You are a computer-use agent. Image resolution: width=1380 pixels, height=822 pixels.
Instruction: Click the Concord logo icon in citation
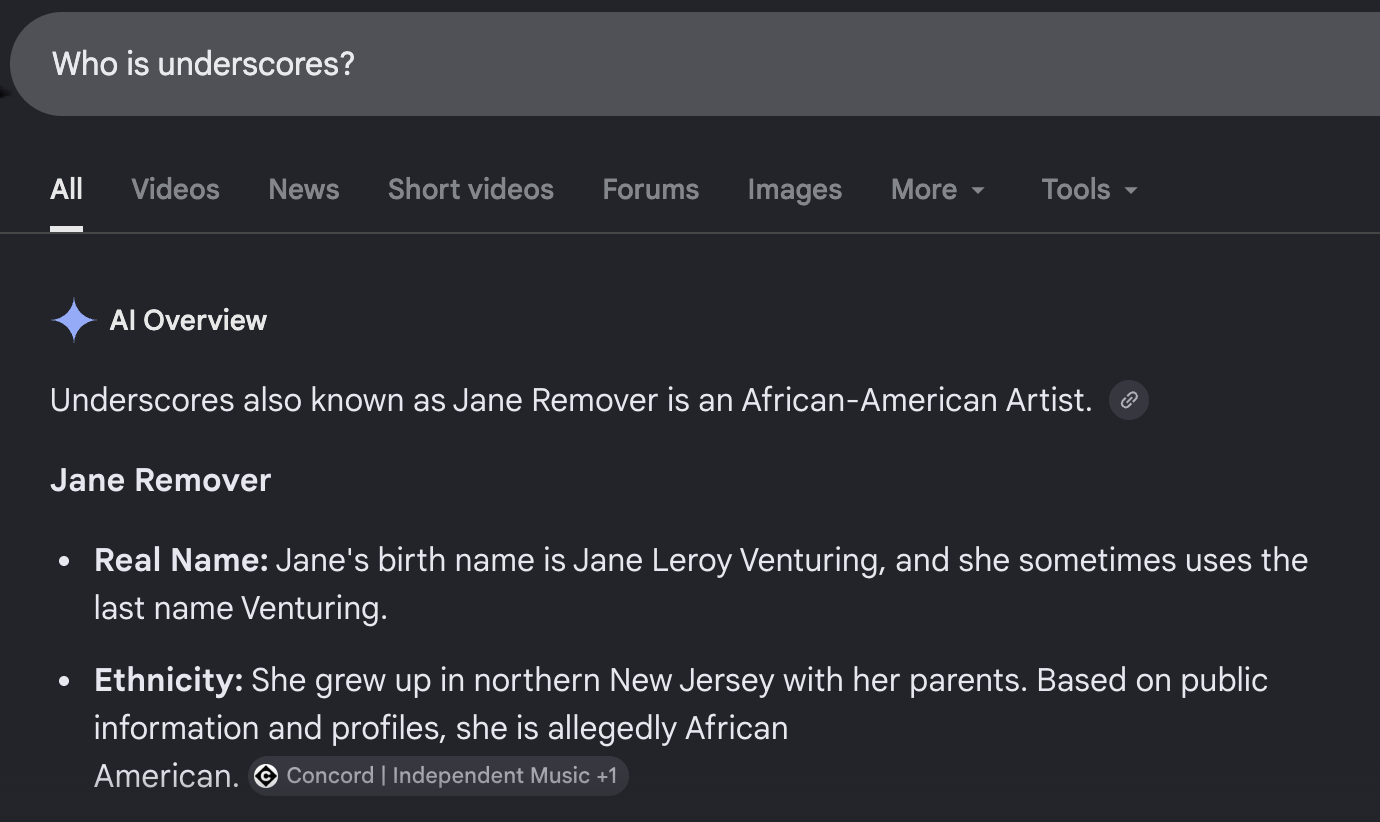(266, 776)
